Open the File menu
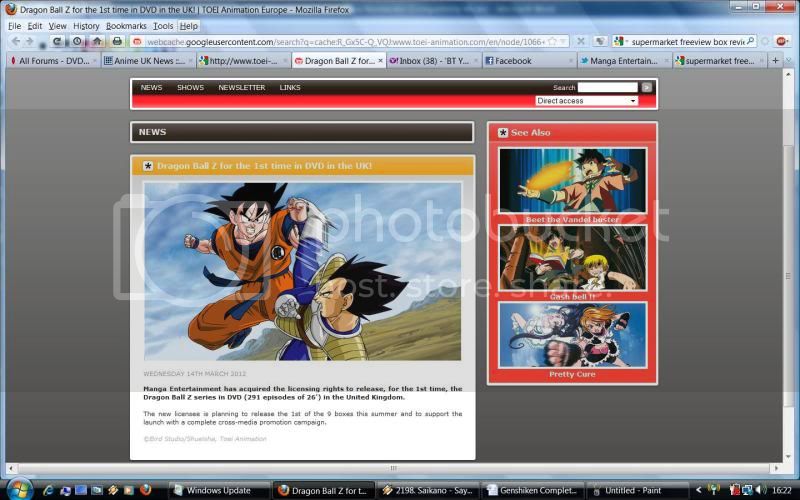800x500 pixels. point(14,26)
